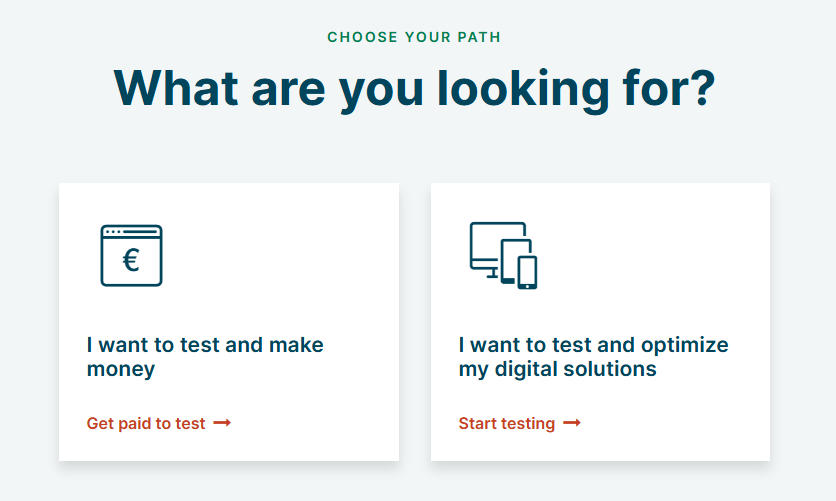Click the browser title bar of euro icon
This screenshot has width=836, height=501.
tap(131, 232)
